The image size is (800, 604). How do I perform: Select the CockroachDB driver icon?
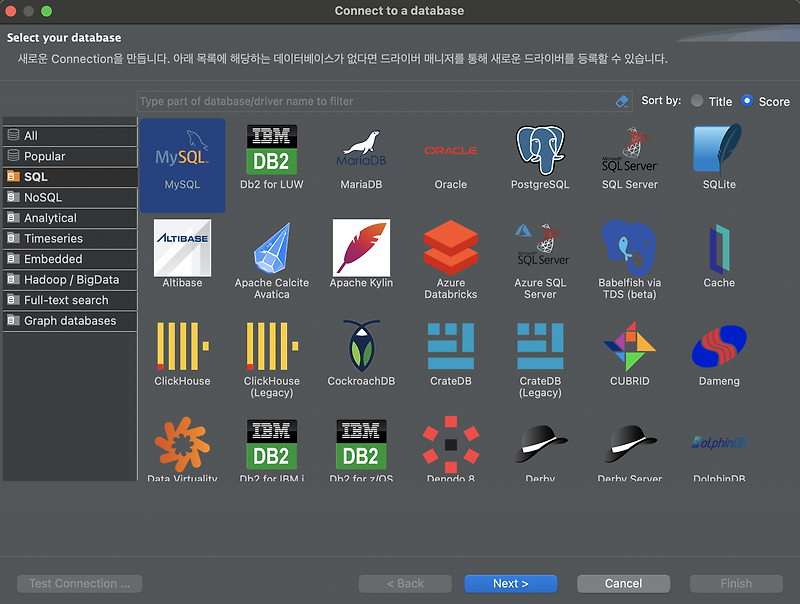361,345
